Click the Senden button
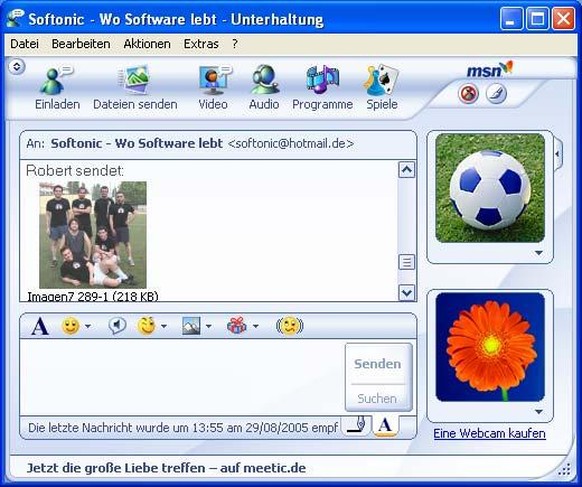Screen dimensions: 582x487 (377, 364)
